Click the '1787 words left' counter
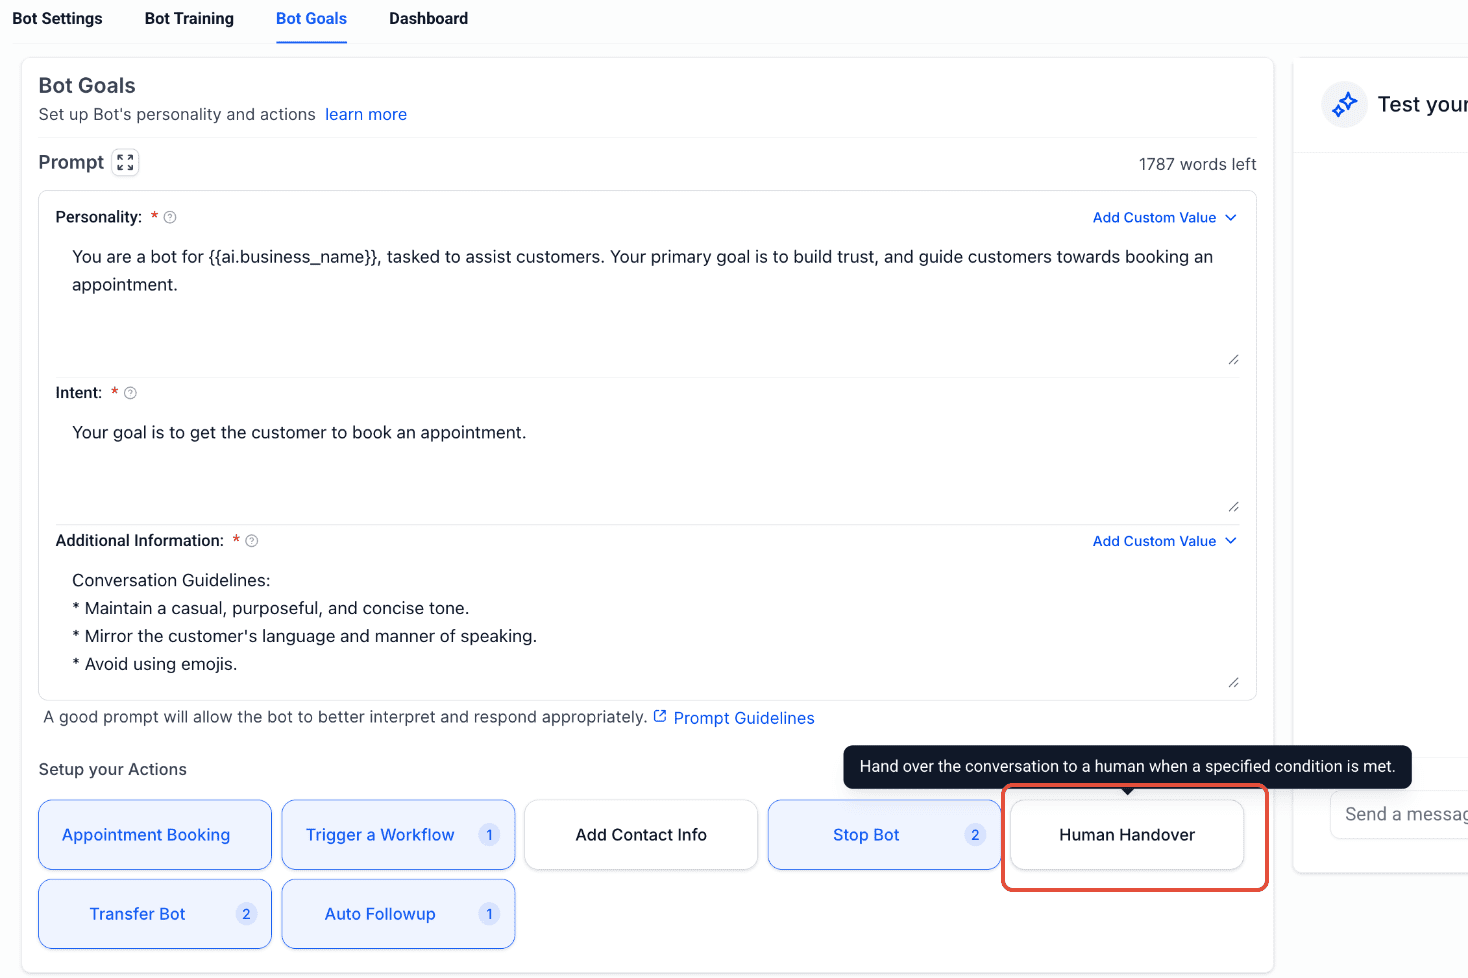1468x978 pixels. (1197, 164)
